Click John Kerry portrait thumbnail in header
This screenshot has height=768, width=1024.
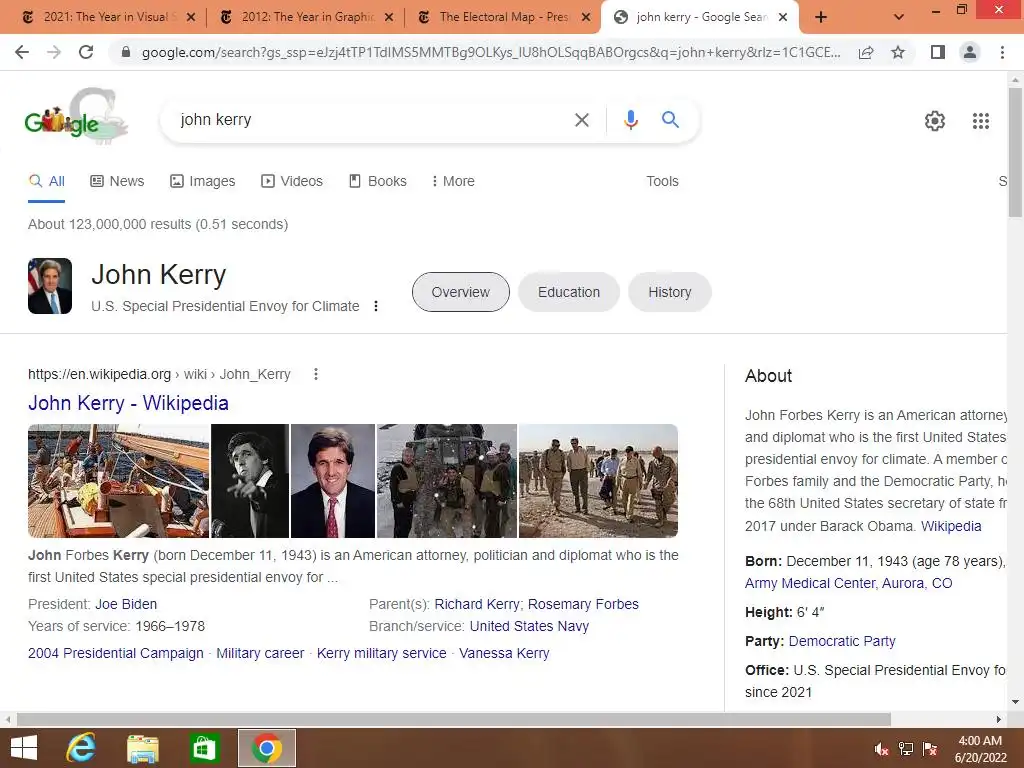50,286
